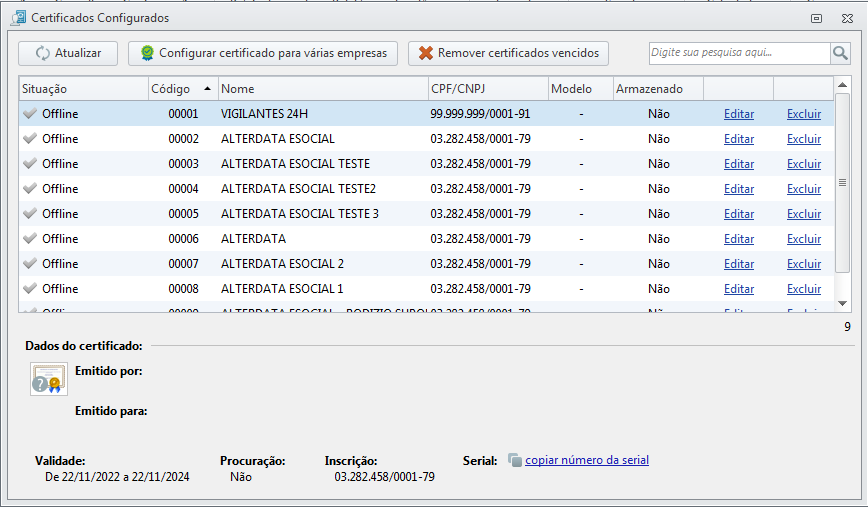This screenshot has width=868, height=507.
Task: Excluir the row with code 00006
Action: pyautogui.click(x=804, y=239)
